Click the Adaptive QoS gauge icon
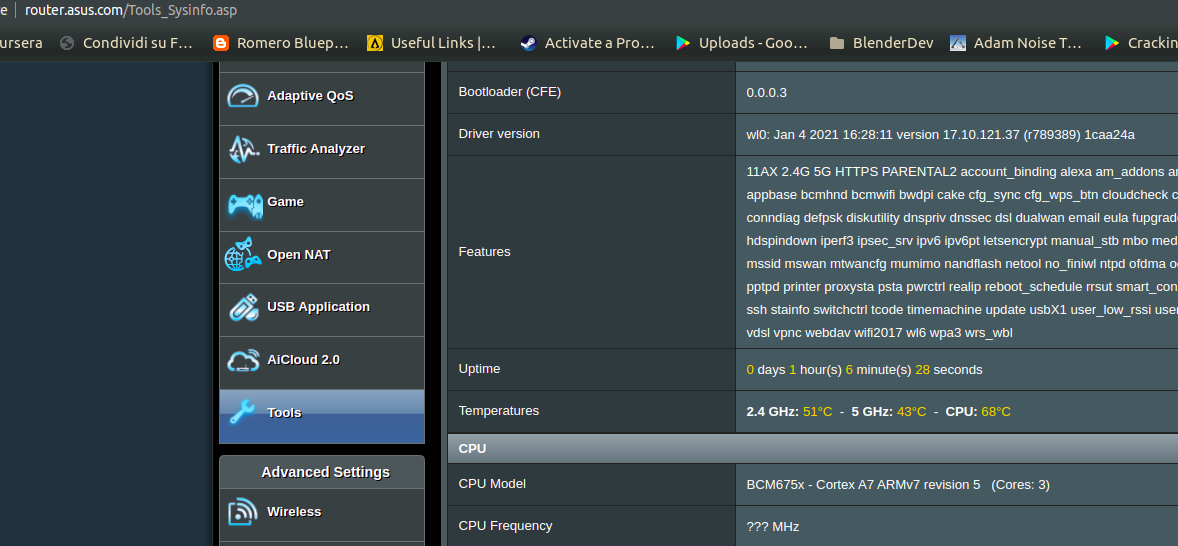This screenshot has height=546, width=1178. pyautogui.click(x=243, y=97)
